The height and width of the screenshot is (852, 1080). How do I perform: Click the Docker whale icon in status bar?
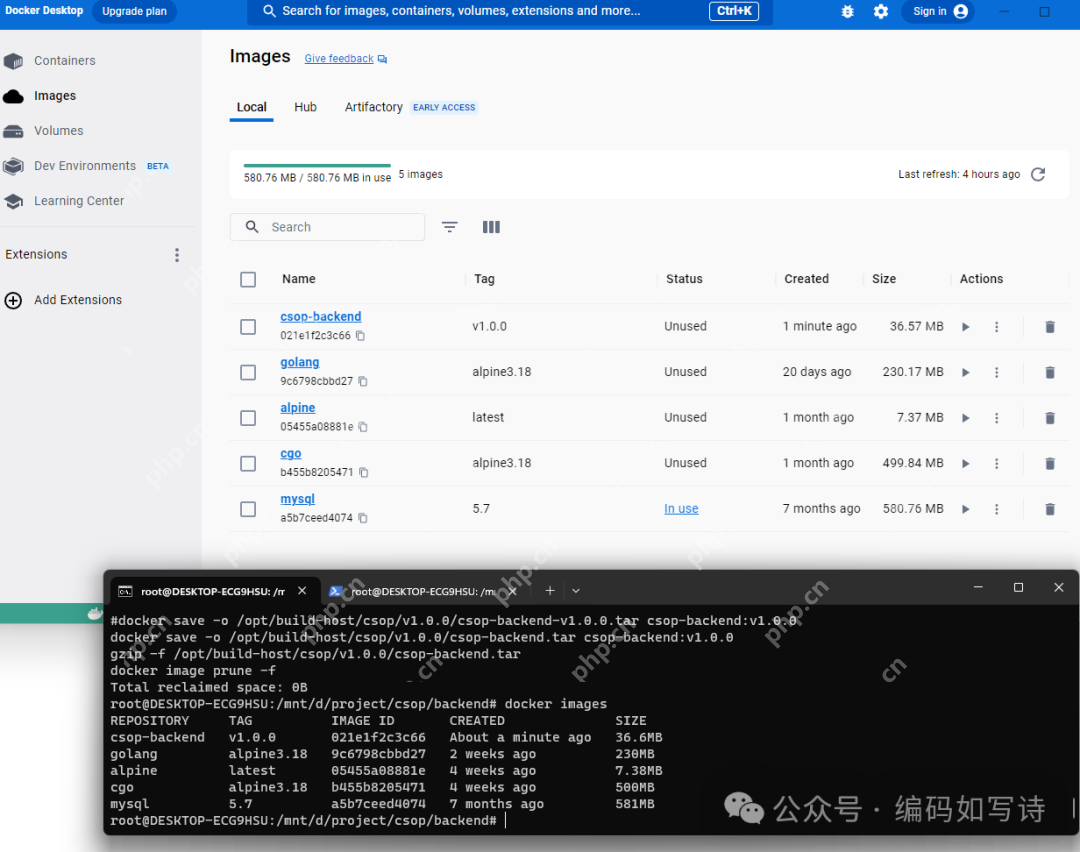coord(95,613)
